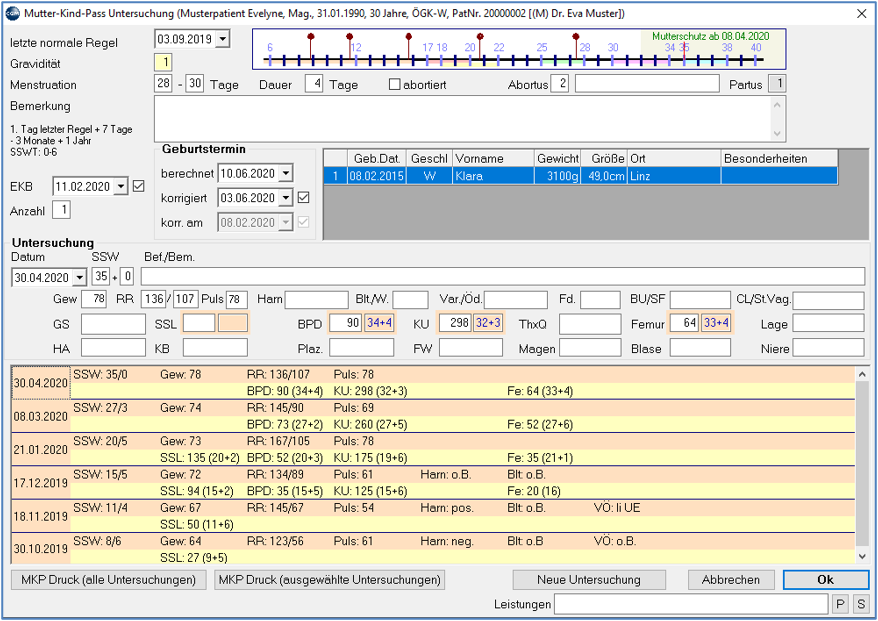Select examination entry 30.04.2020
Viewport: 878px width, 621px height.
(x=433, y=382)
